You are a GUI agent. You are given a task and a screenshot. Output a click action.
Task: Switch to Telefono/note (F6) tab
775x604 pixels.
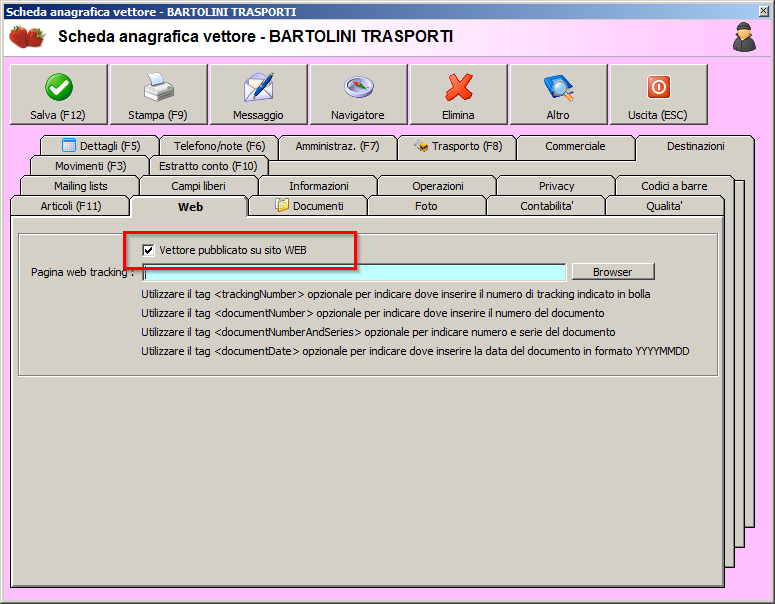219,146
